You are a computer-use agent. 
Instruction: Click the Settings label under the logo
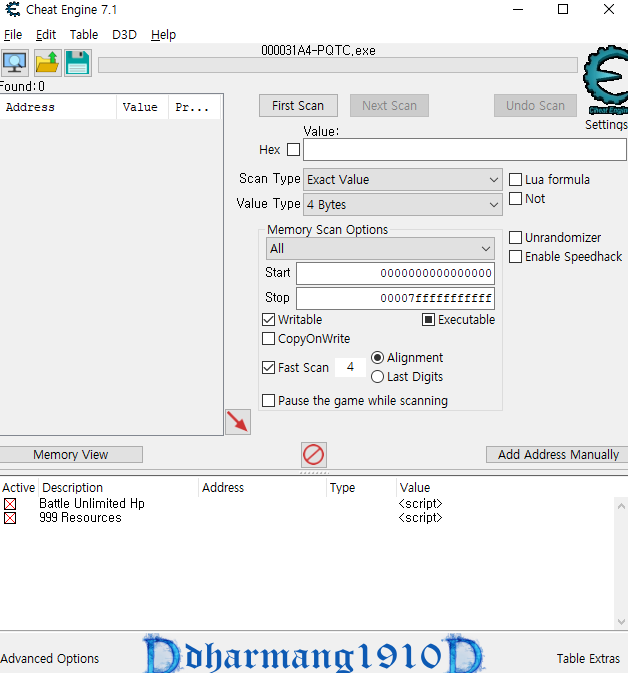coord(606,124)
